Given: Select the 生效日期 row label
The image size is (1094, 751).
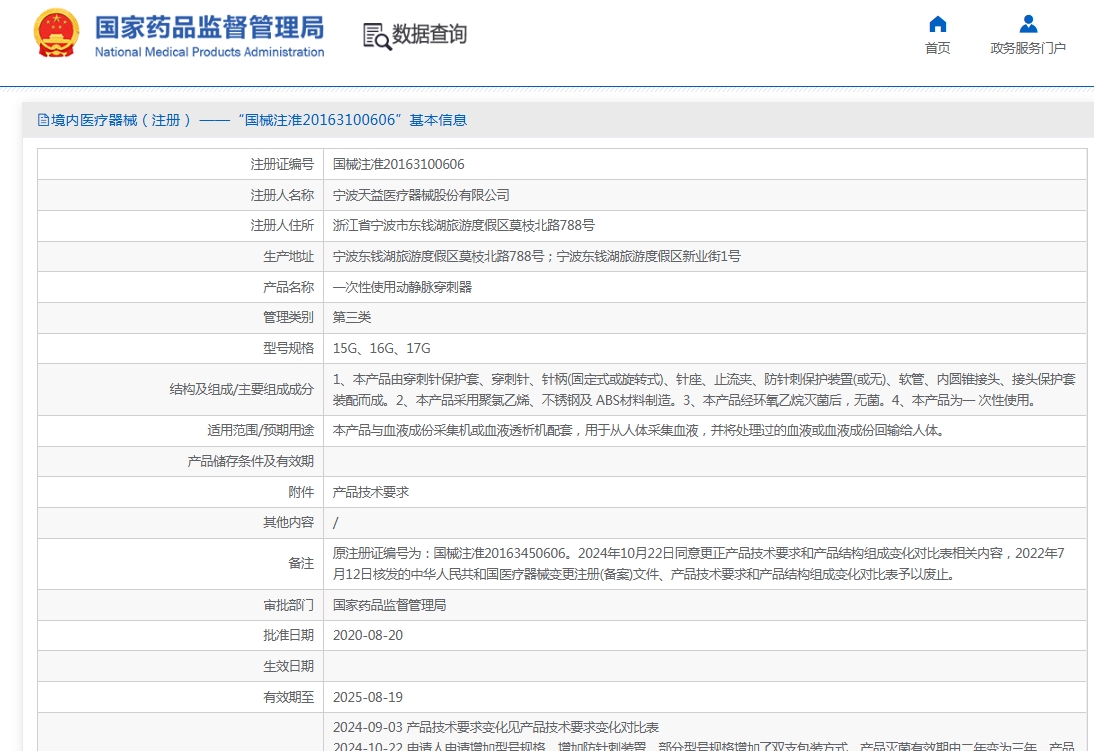Looking at the screenshot, I should pyautogui.click(x=289, y=667).
